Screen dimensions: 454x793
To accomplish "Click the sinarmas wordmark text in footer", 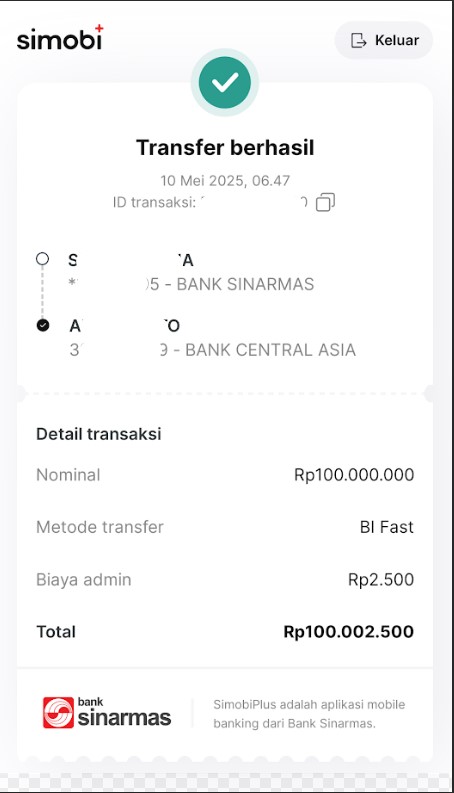I will (x=124, y=718).
